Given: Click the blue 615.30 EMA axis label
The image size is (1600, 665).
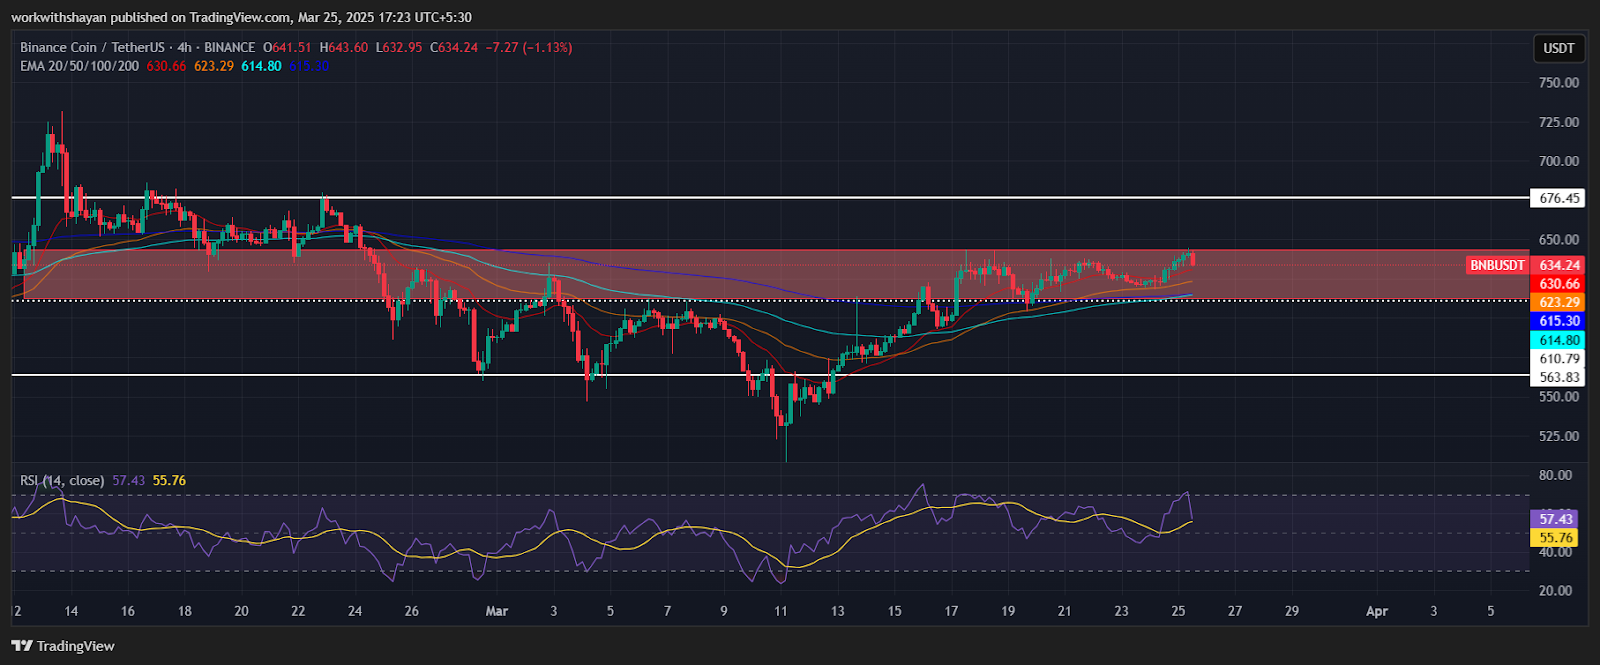Looking at the screenshot, I should click(x=1558, y=321).
